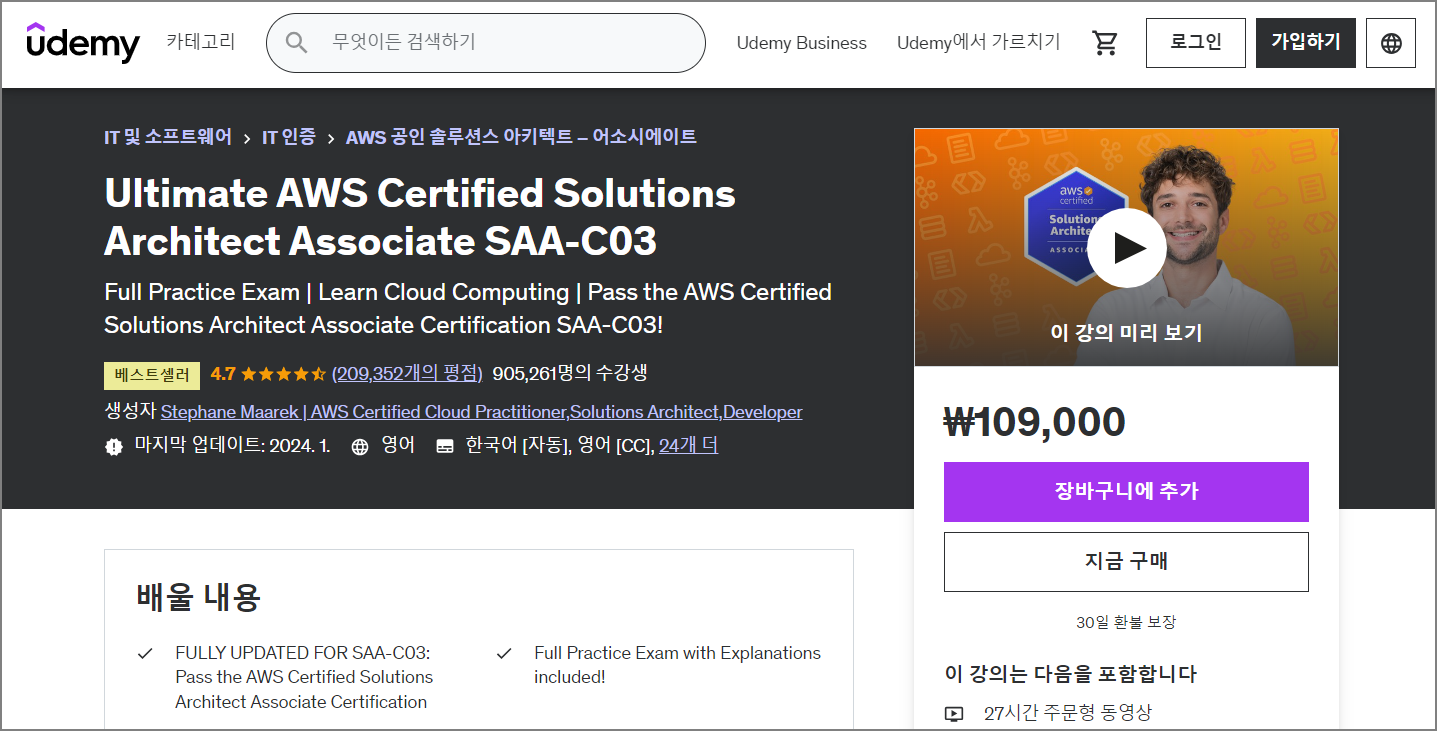Image resolution: width=1437 pixels, height=731 pixels.
Task: Click the course preview thumbnail image
Action: pyautogui.click(x=1126, y=247)
